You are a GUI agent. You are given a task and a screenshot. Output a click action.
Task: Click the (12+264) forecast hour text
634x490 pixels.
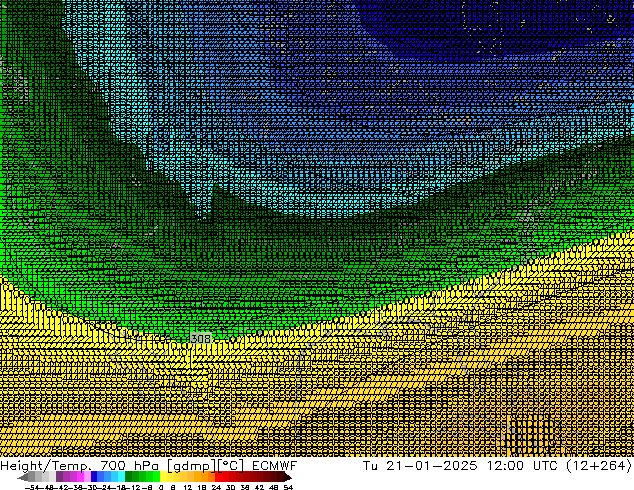point(598,466)
